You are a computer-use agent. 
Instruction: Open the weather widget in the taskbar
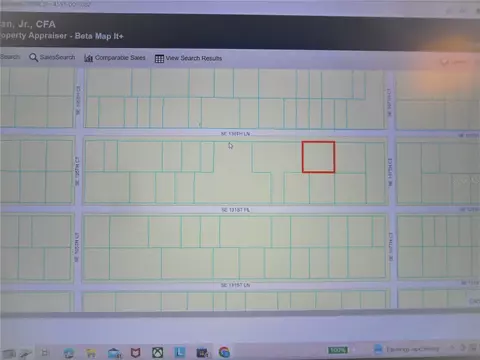coord(406,349)
